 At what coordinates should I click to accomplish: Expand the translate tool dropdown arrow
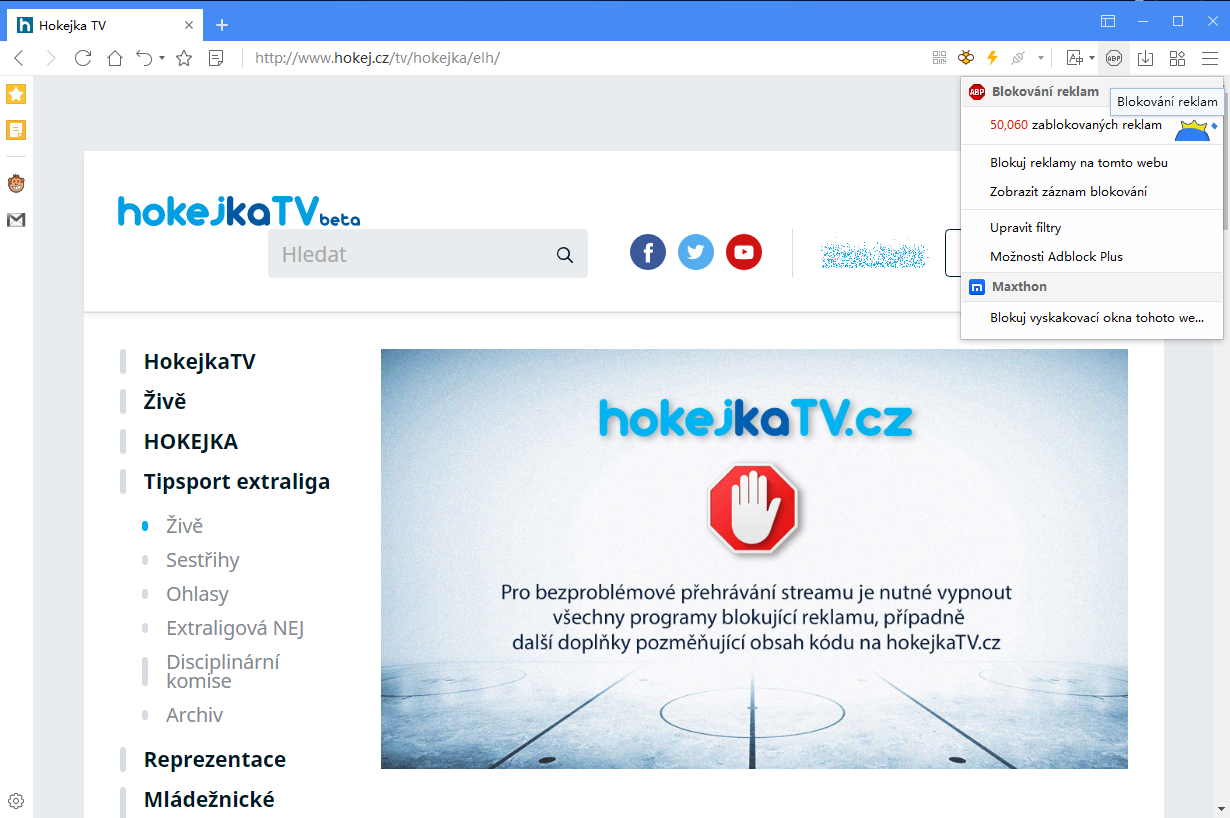1091,58
